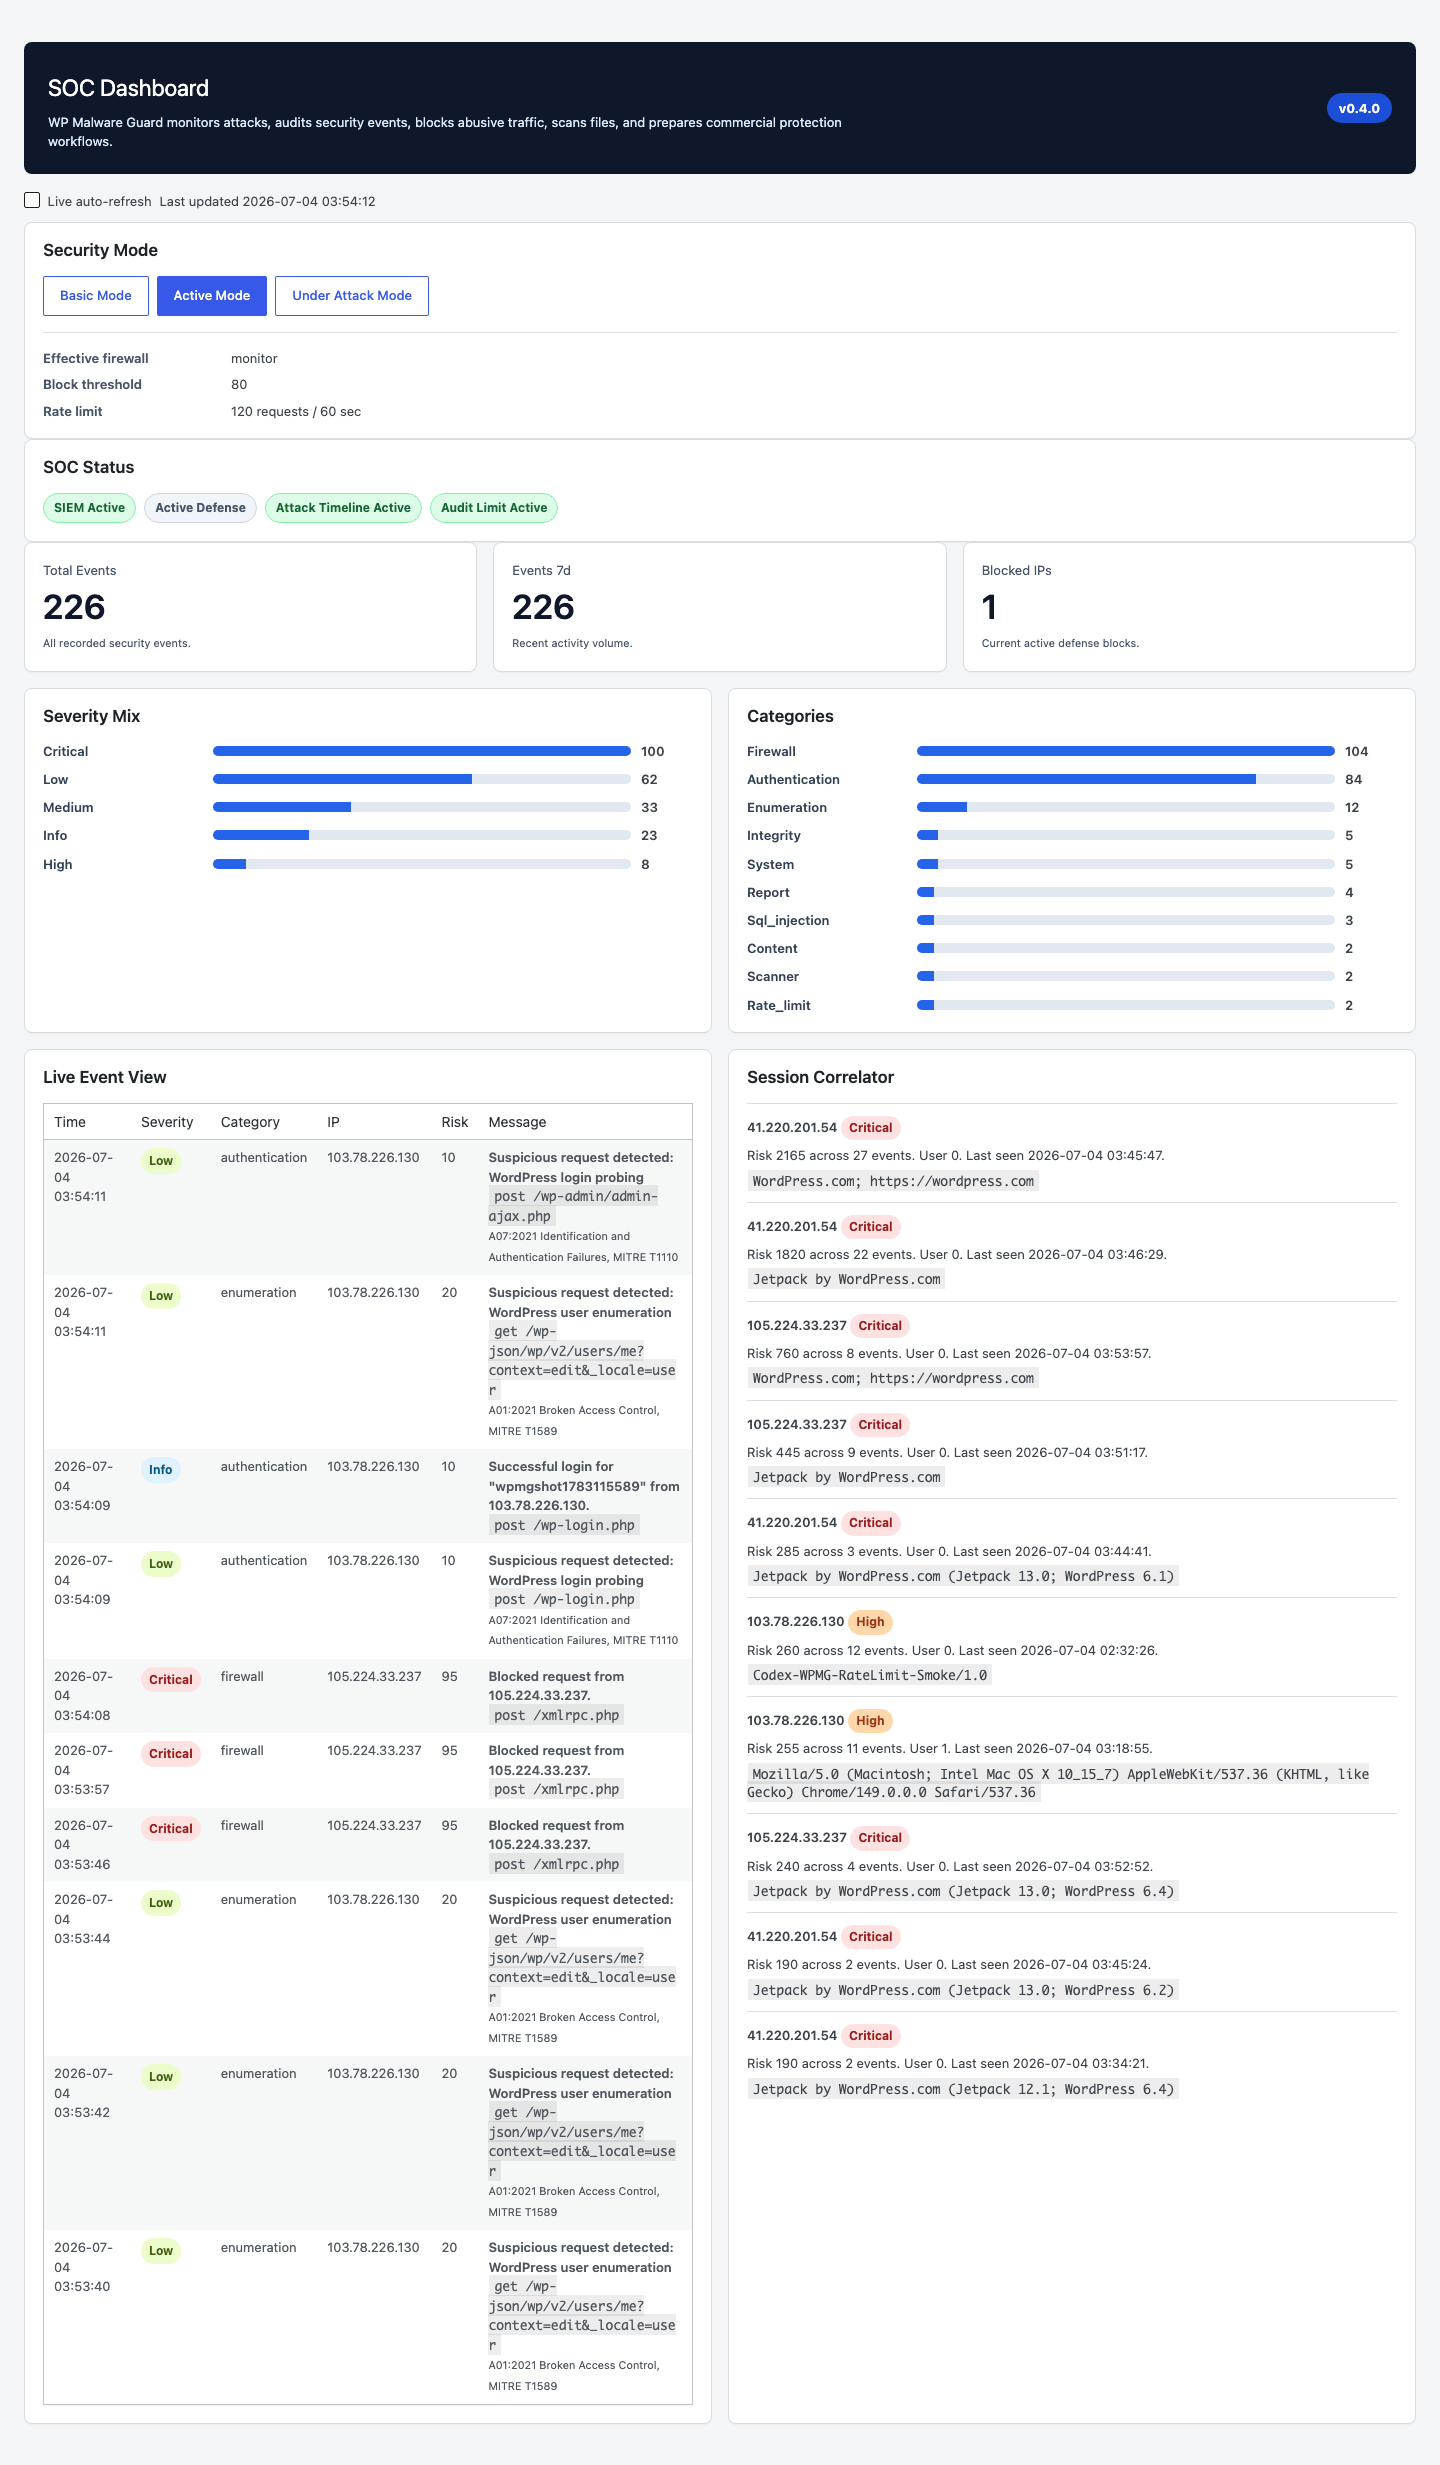This screenshot has width=1440, height=2465.
Task: Click the Category column header
Action: [250, 1122]
